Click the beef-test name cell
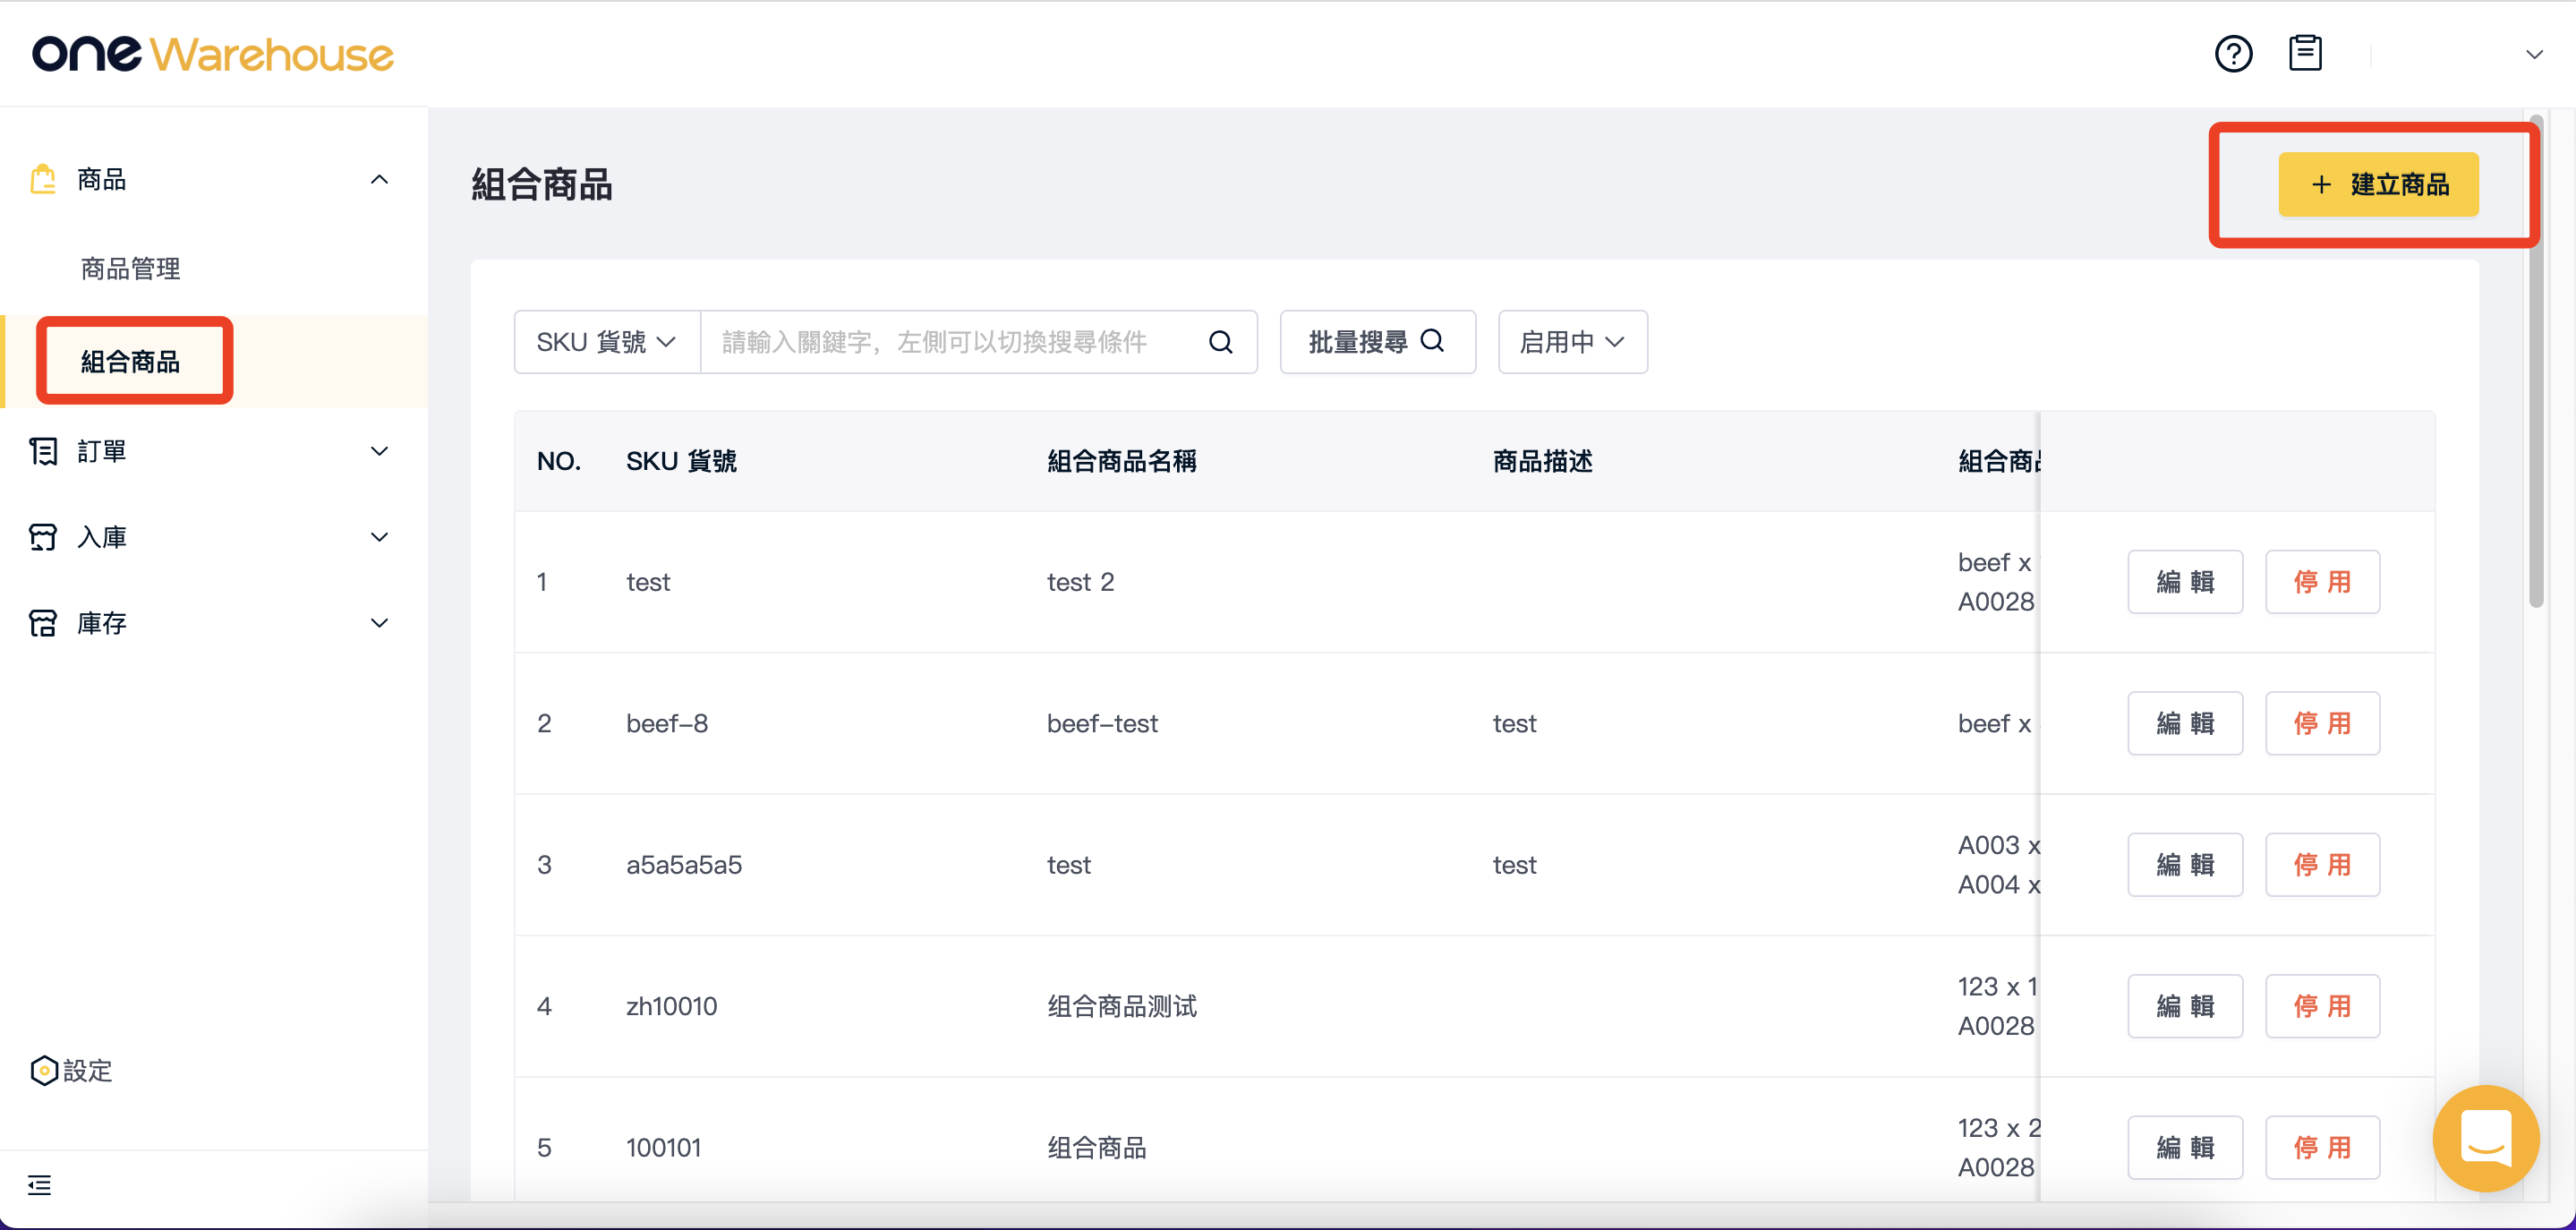This screenshot has height=1230, width=2576. click(1102, 723)
